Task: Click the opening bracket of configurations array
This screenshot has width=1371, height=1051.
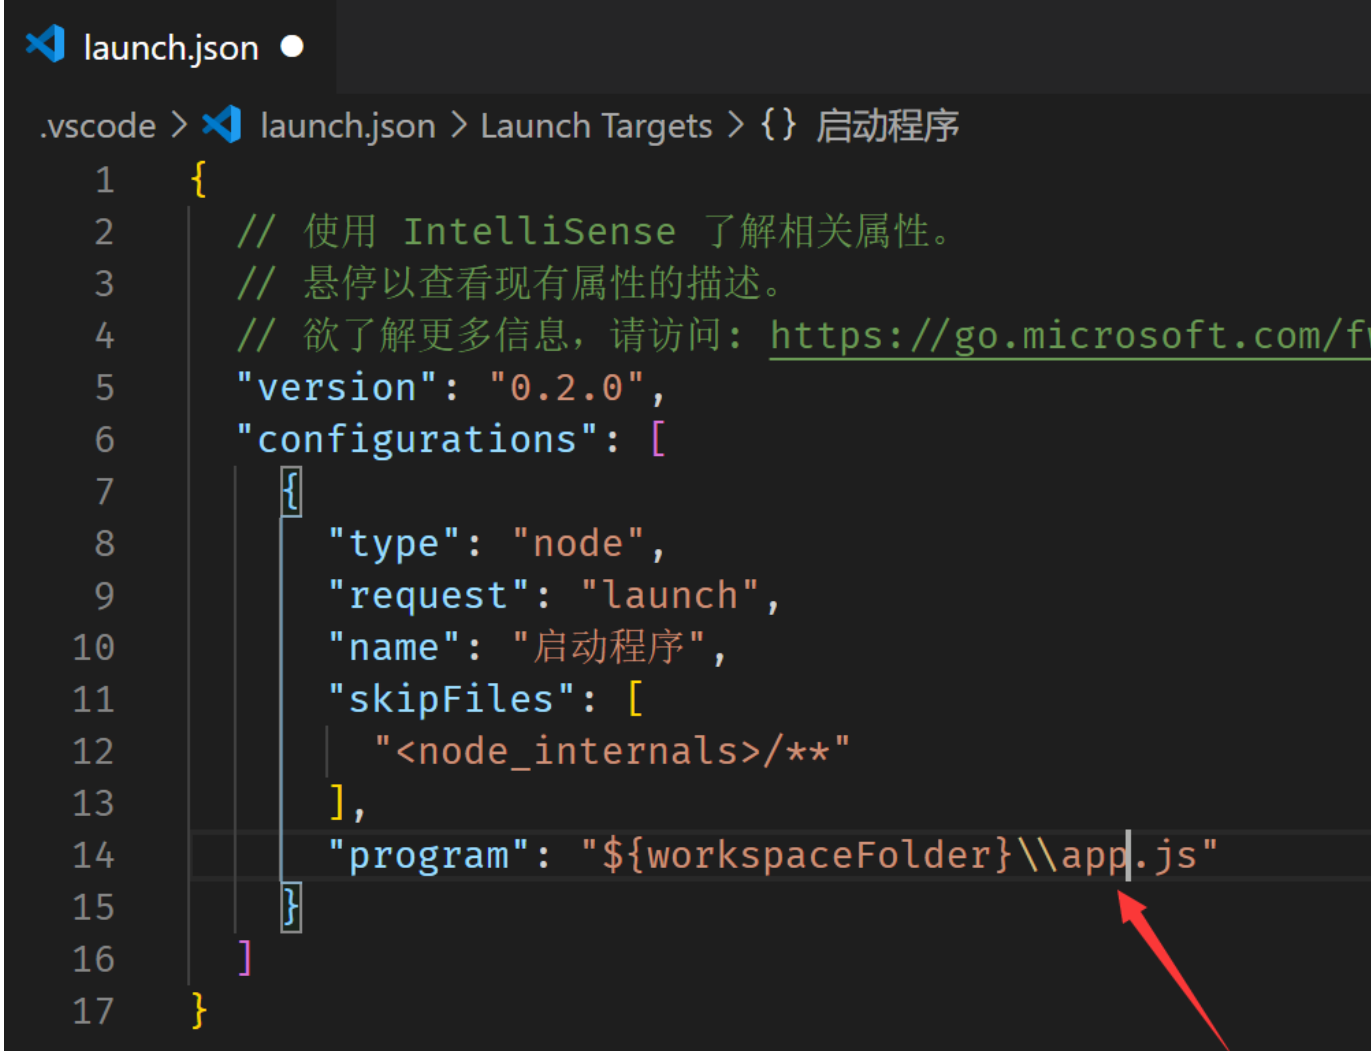Action: click(x=660, y=438)
